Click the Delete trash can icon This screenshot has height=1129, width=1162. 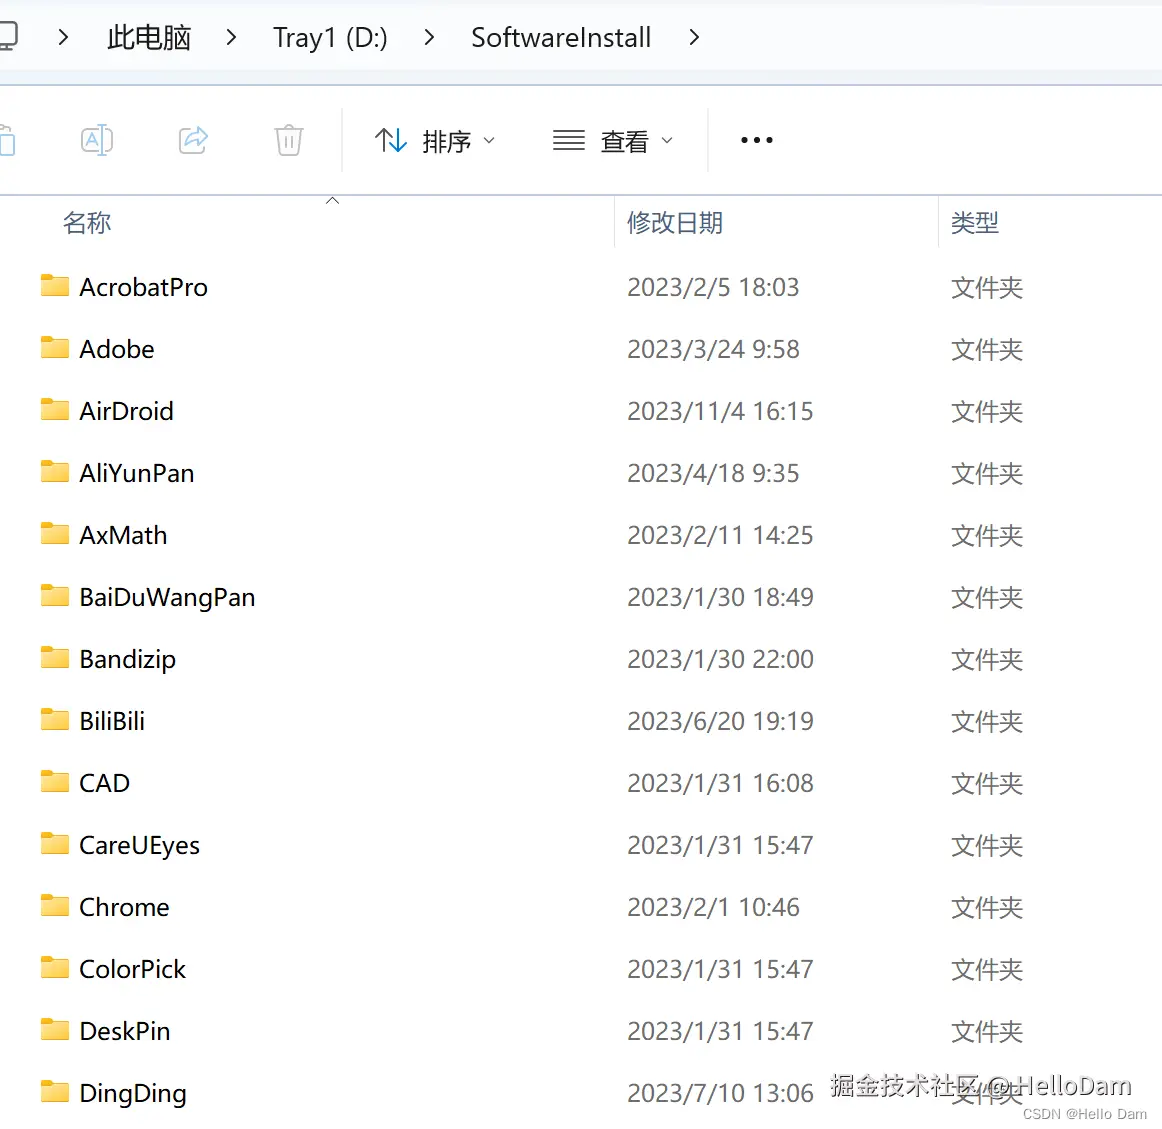(x=288, y=139)
